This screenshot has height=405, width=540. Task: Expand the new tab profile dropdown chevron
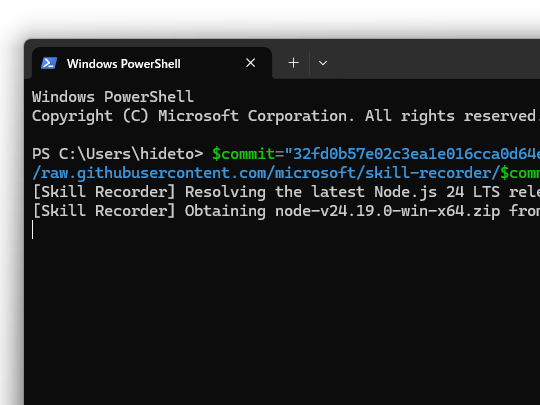(323, 63)
